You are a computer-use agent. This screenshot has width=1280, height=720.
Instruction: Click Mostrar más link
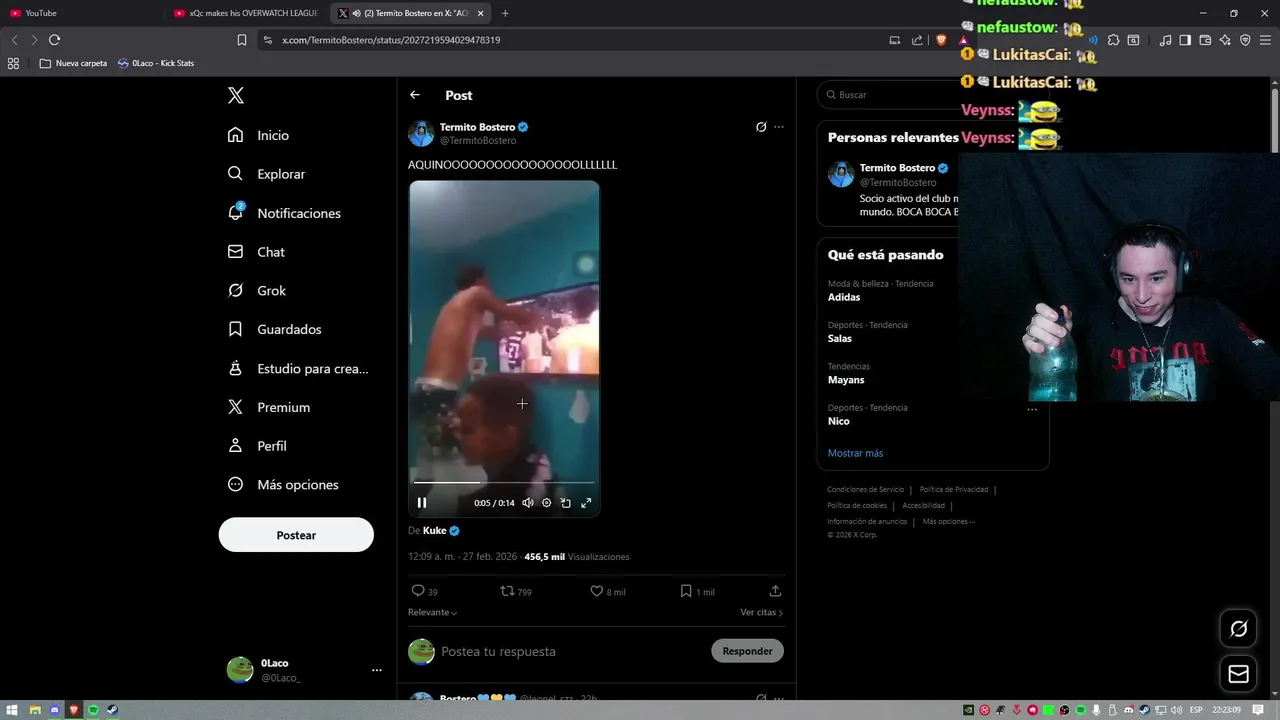(855, 453)
